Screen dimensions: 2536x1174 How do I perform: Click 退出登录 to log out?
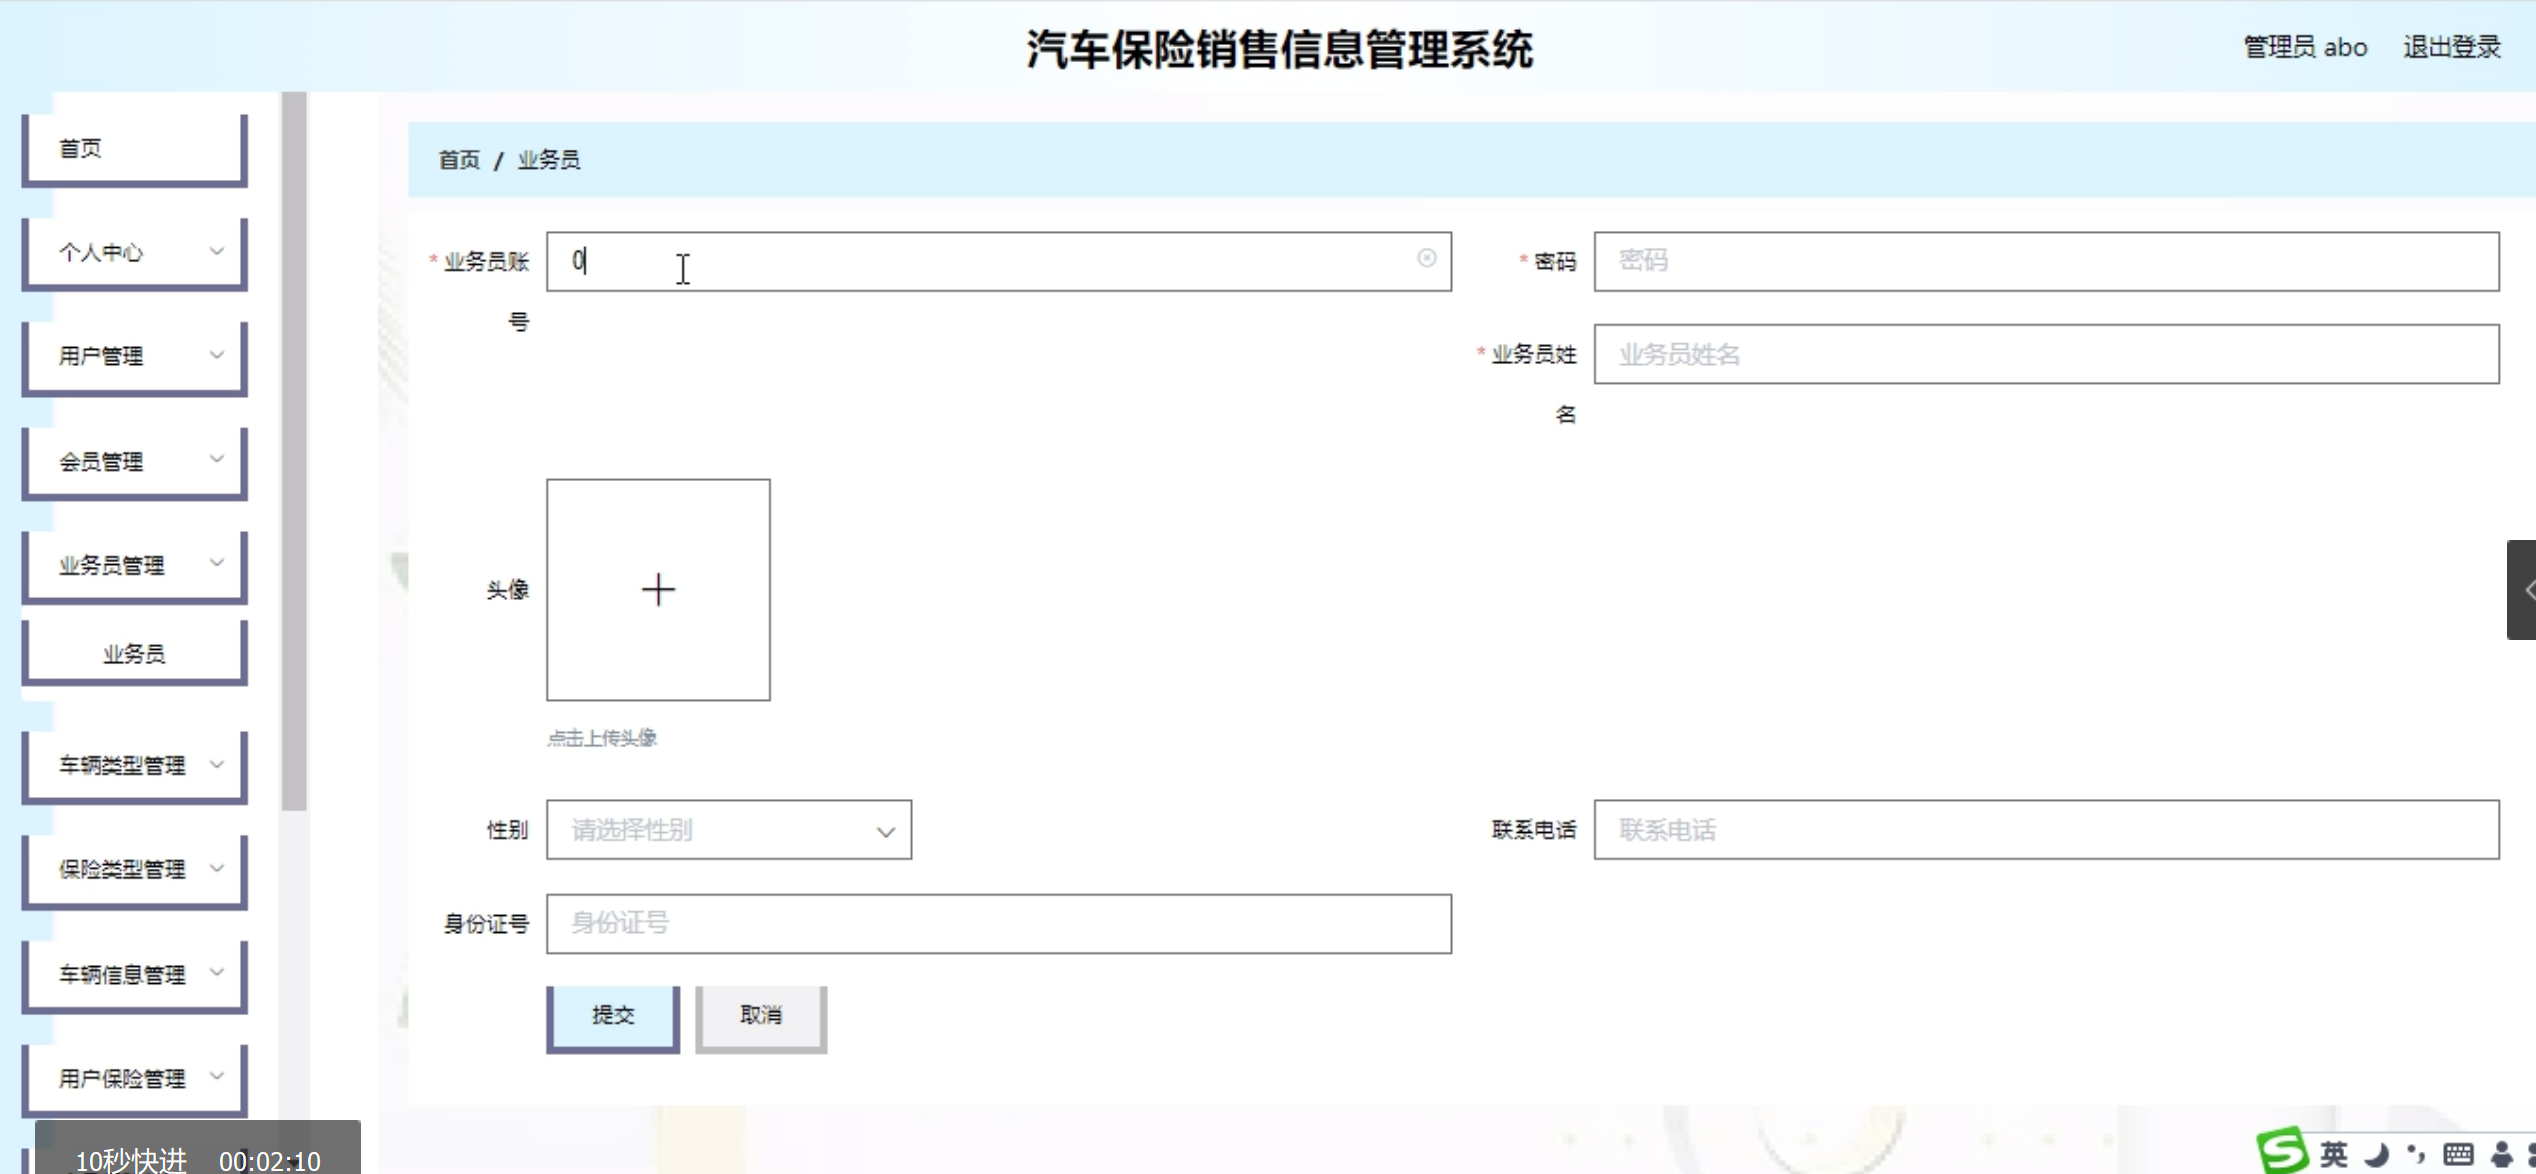(2452, 47)
